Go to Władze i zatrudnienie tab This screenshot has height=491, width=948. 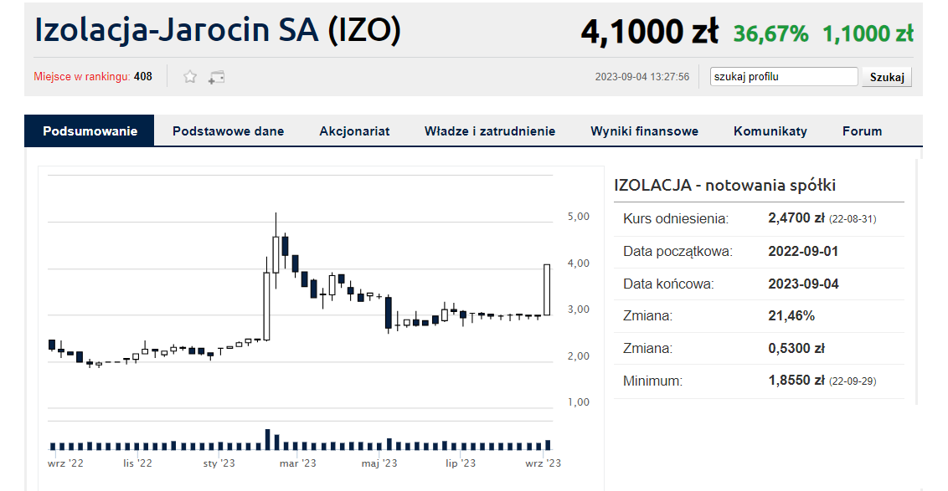[490, 131]
